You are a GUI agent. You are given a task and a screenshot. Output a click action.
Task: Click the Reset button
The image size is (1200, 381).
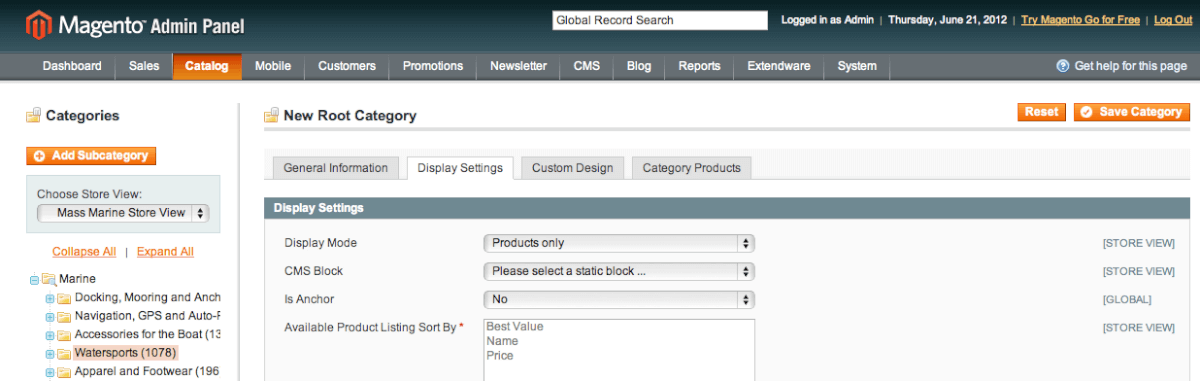[1042, 112]
